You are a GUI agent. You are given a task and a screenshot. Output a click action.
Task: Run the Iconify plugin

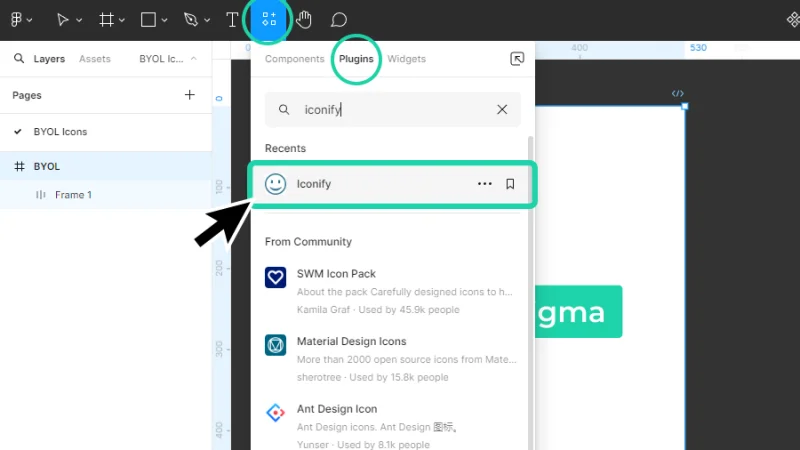click(x=392, y=184)
